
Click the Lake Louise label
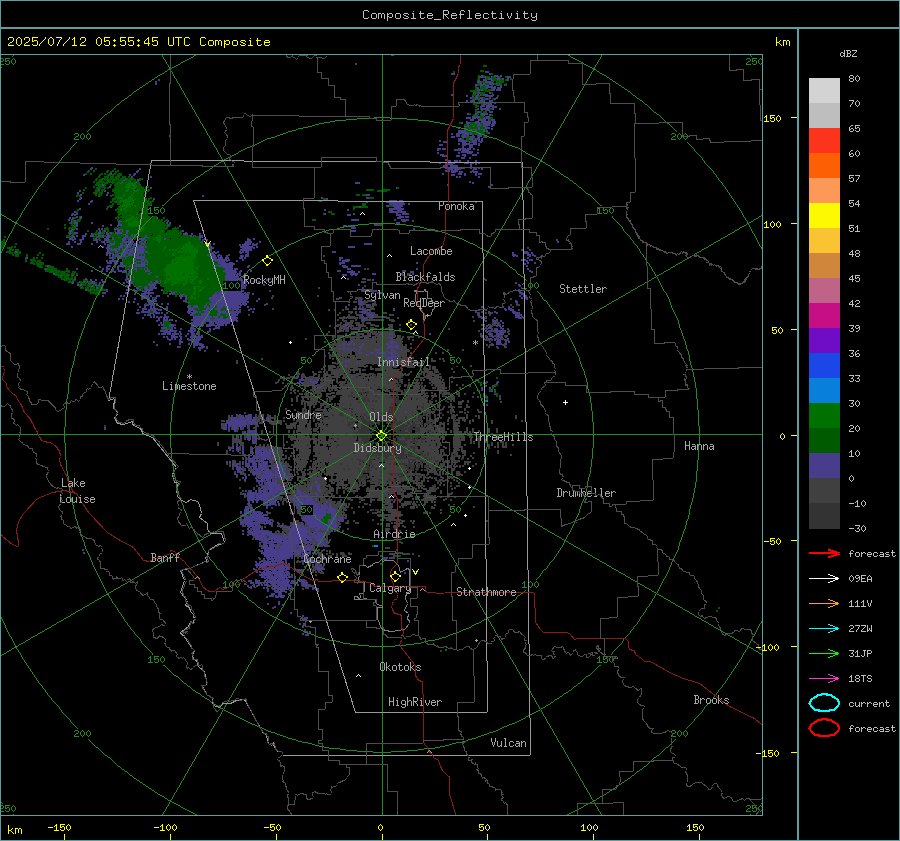(77, 491)
